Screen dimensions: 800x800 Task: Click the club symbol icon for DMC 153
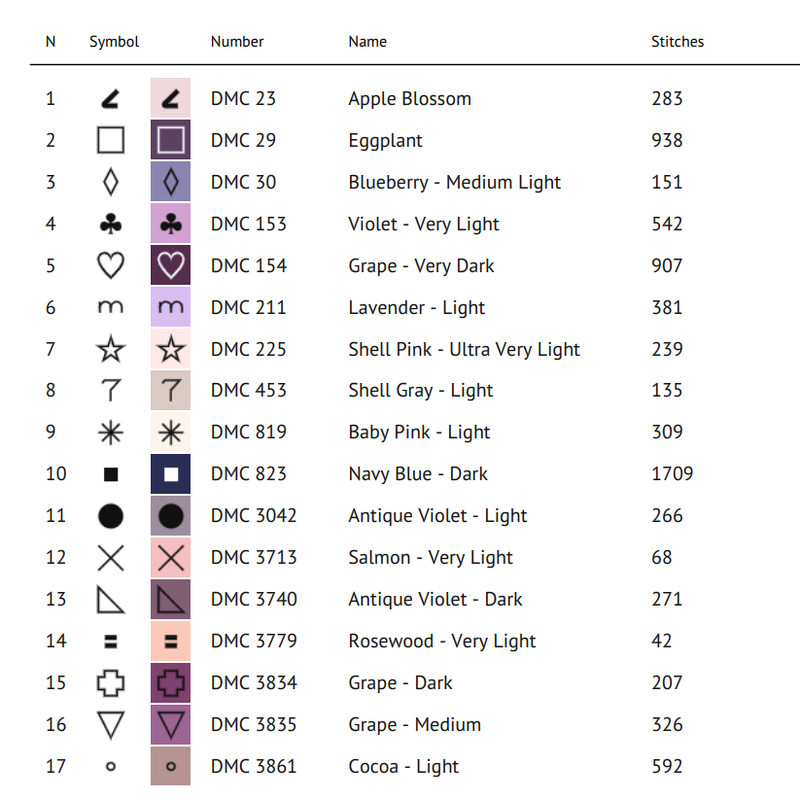pos(111,224)
